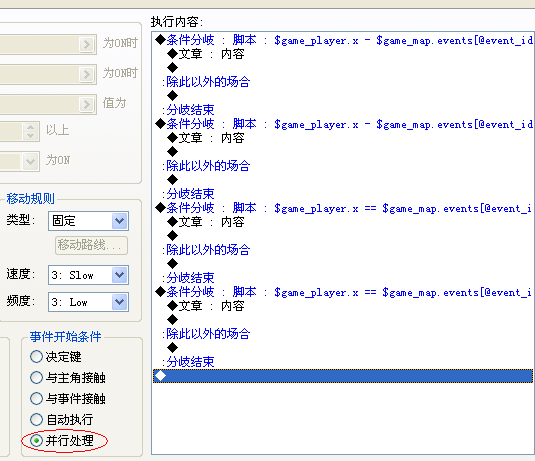
Task: Select the 并行处理 trigger option
Action: [x=62, y=441]
